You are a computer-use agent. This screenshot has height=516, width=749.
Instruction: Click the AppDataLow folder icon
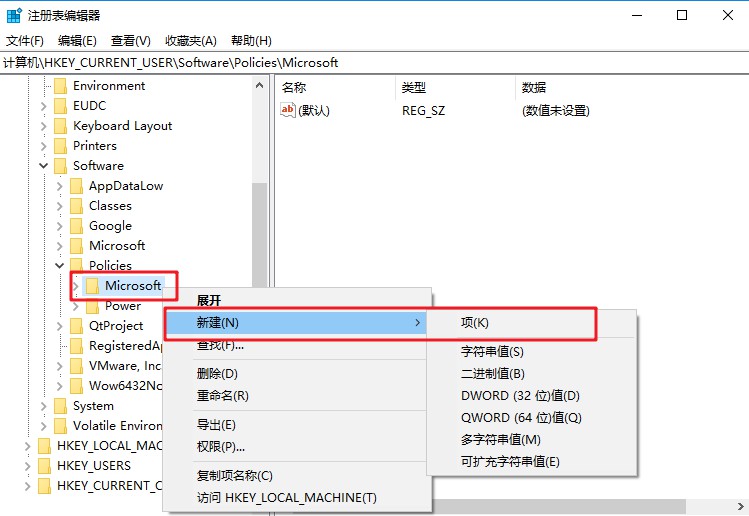pos(76,186)
